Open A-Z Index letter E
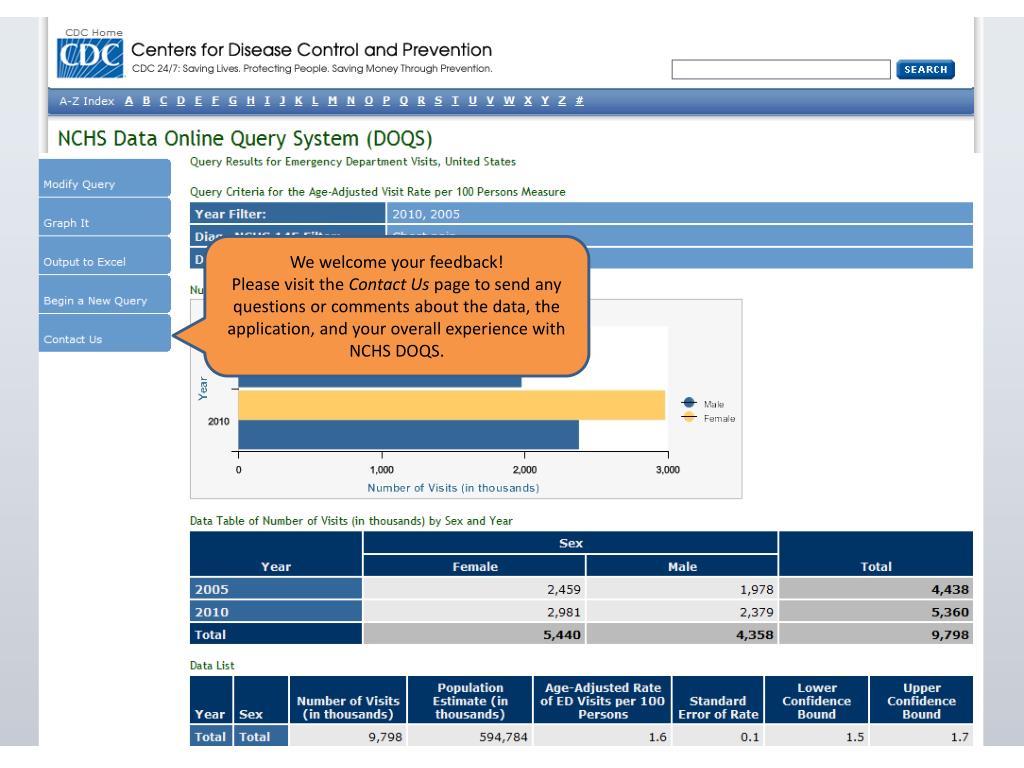The width and height of the screenshot is (1024, 768). (x=198, y=101)
